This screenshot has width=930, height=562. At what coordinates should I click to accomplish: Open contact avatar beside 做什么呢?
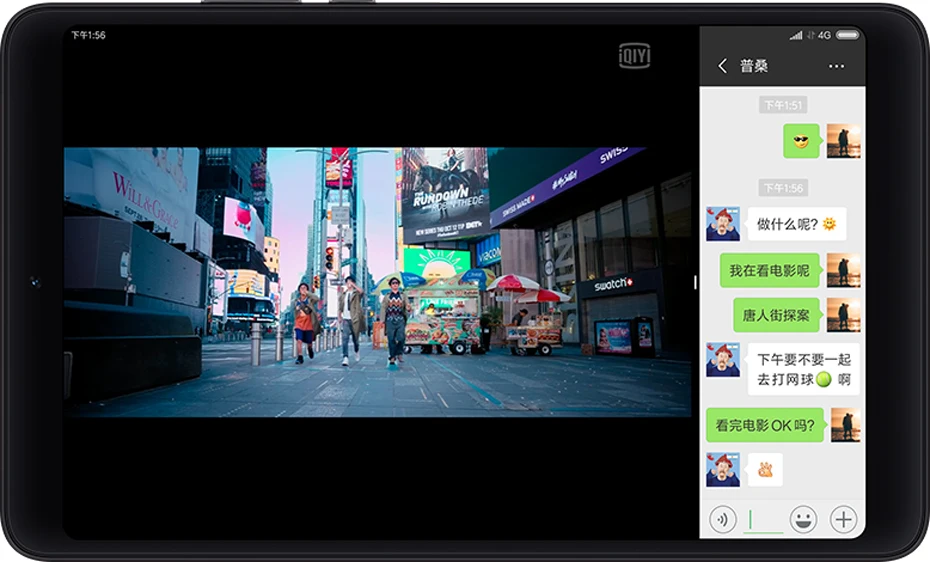[x=723, y=224]
